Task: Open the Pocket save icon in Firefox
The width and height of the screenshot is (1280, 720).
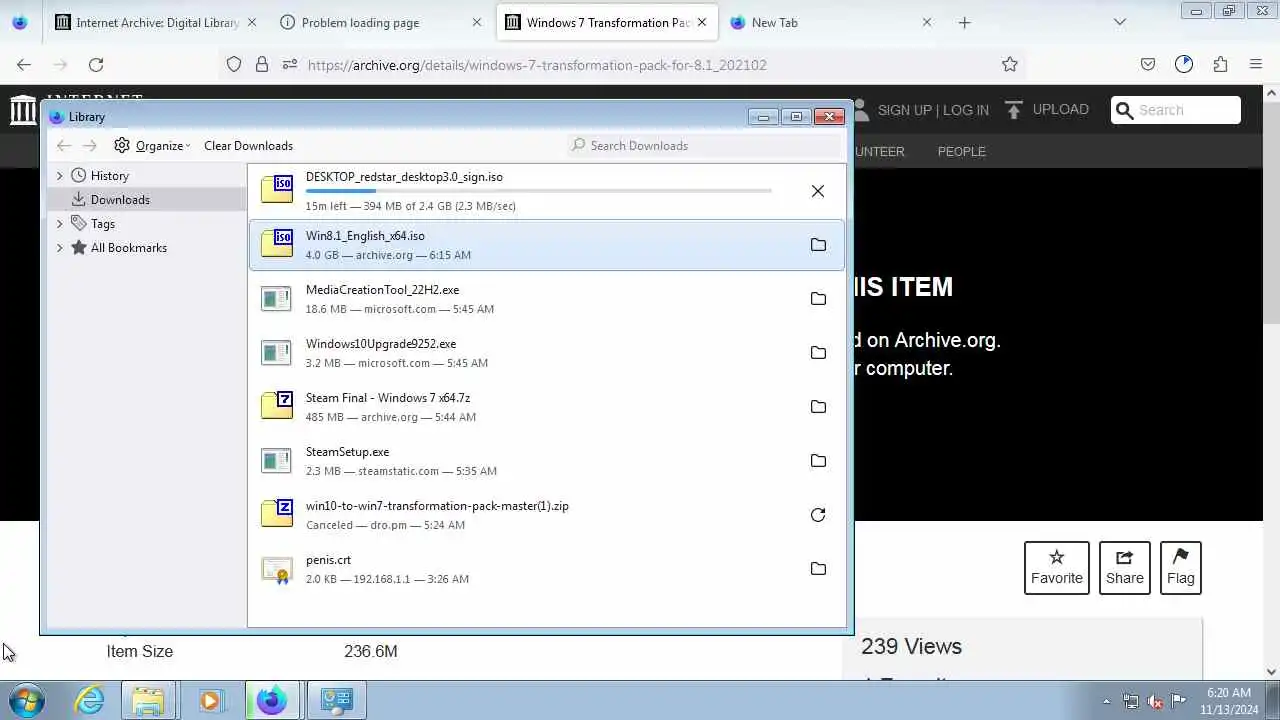Action: tap(1148, 65)
